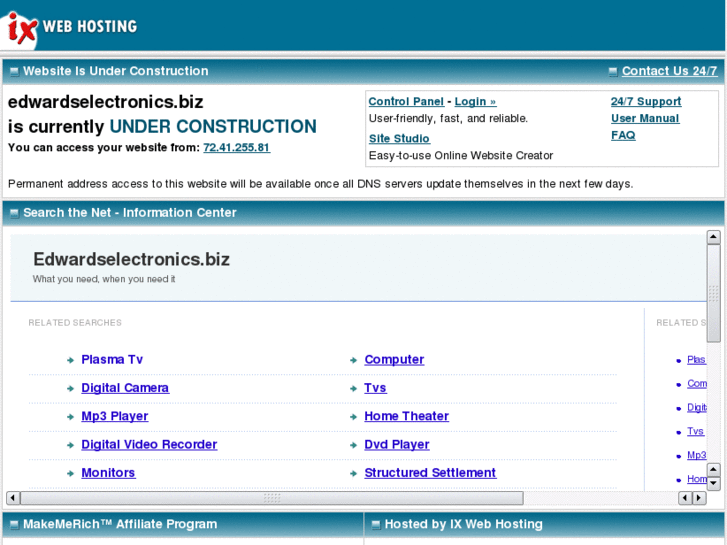Click arrow icon beside Structured Settlement
This screenshot has width=727, height=545.
(354, 474)
